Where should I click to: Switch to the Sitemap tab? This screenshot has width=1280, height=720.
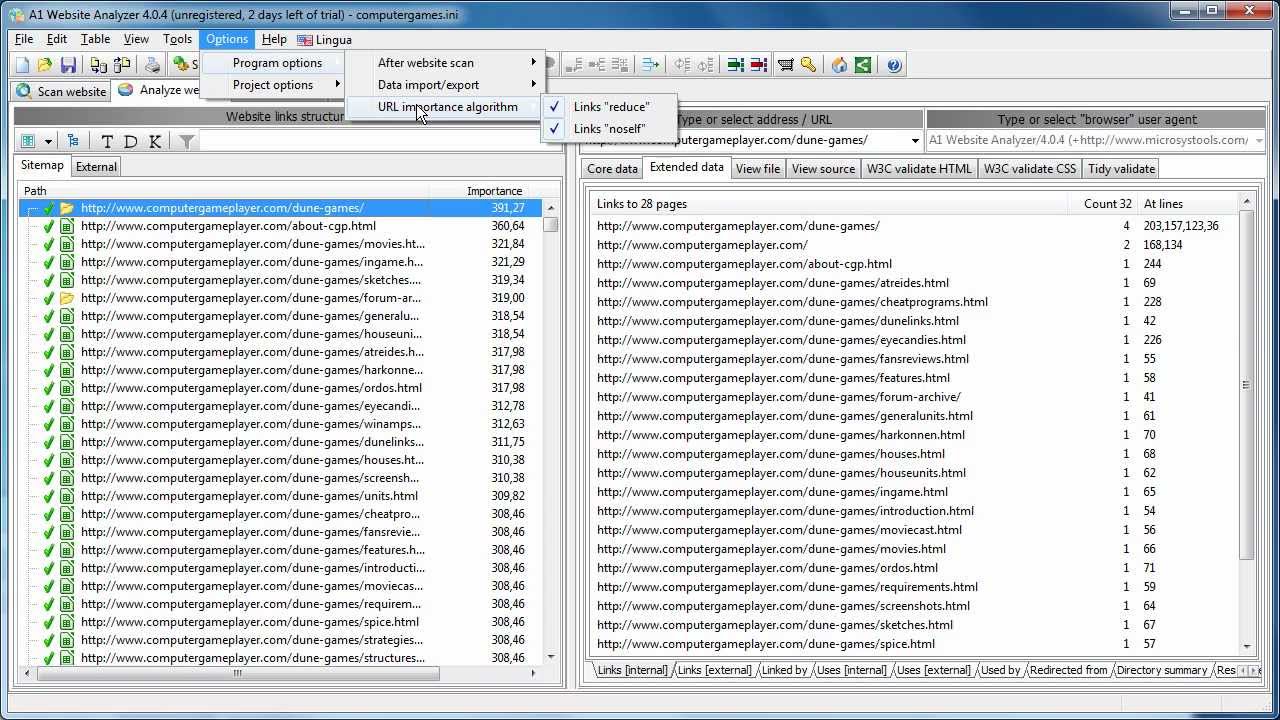point(42,166)
